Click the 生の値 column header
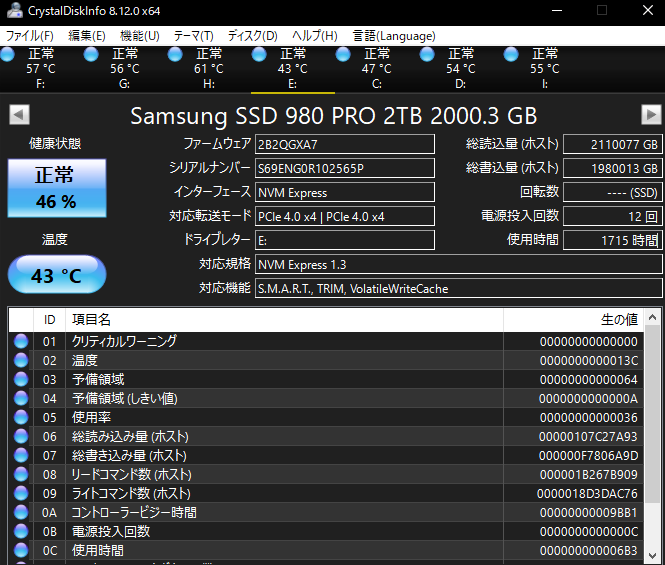665x565 pixels. click(x=573, y=320)
